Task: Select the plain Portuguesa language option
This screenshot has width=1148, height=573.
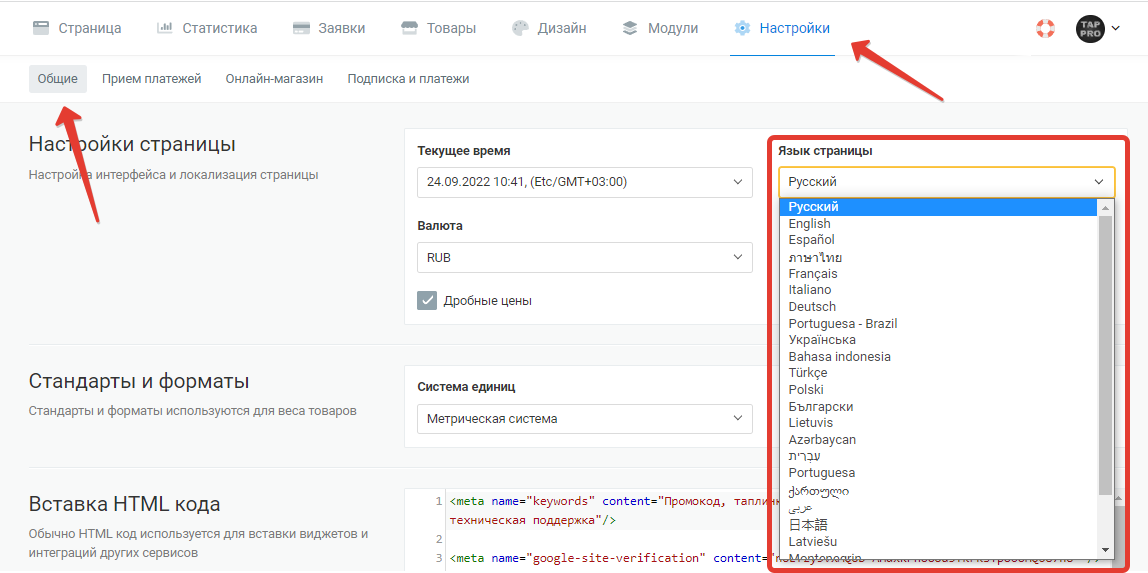Action: coord(939,473)
